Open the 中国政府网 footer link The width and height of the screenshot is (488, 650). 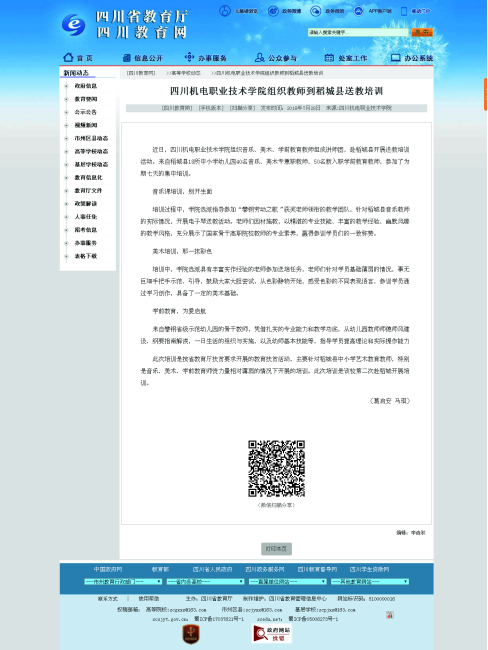(x=108, y=570)
